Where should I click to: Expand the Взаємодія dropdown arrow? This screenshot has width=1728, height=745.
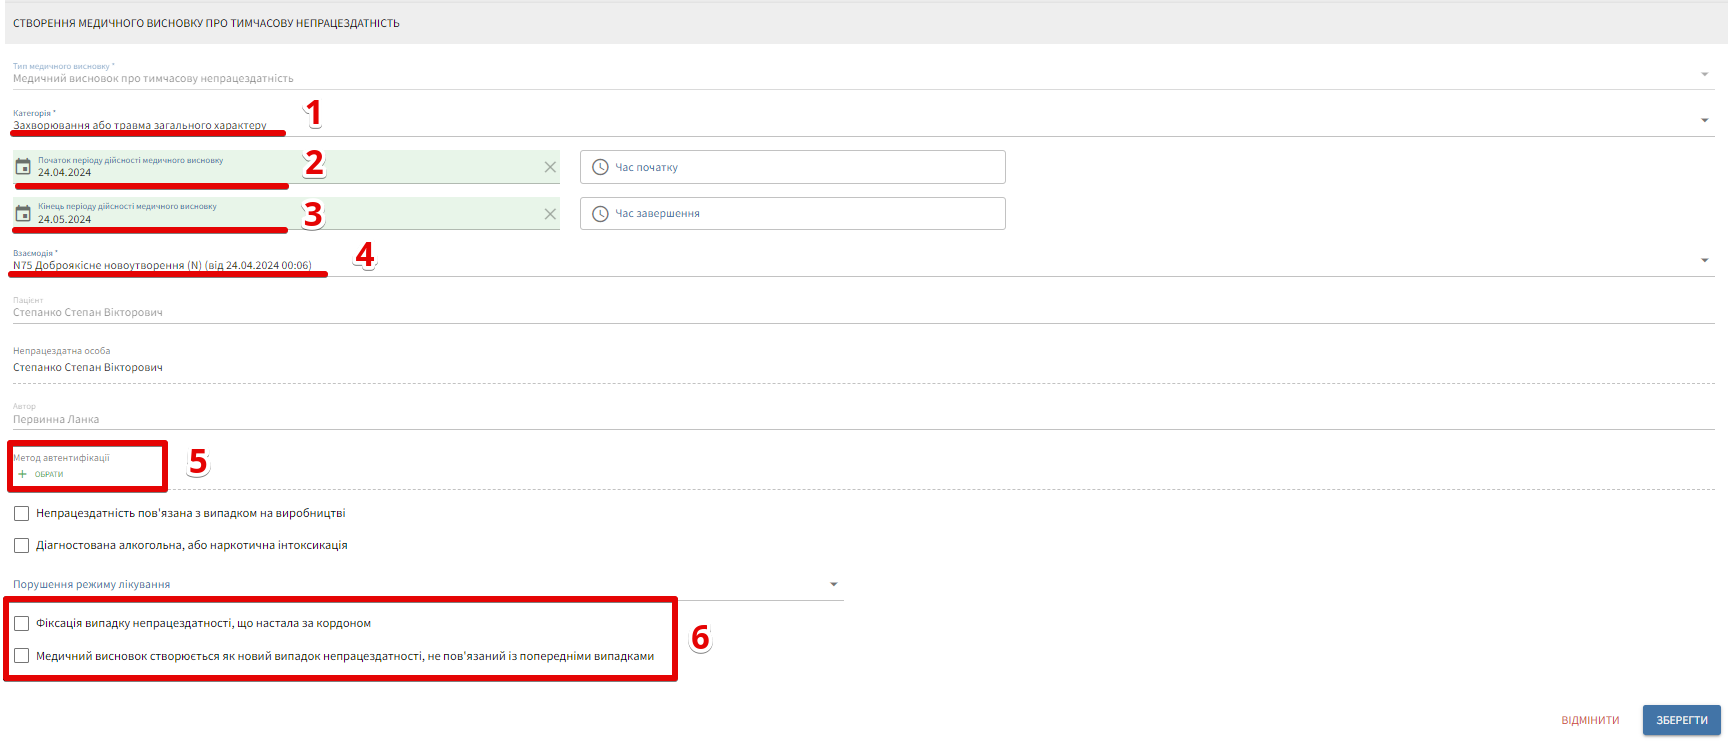click(1704, 261)
